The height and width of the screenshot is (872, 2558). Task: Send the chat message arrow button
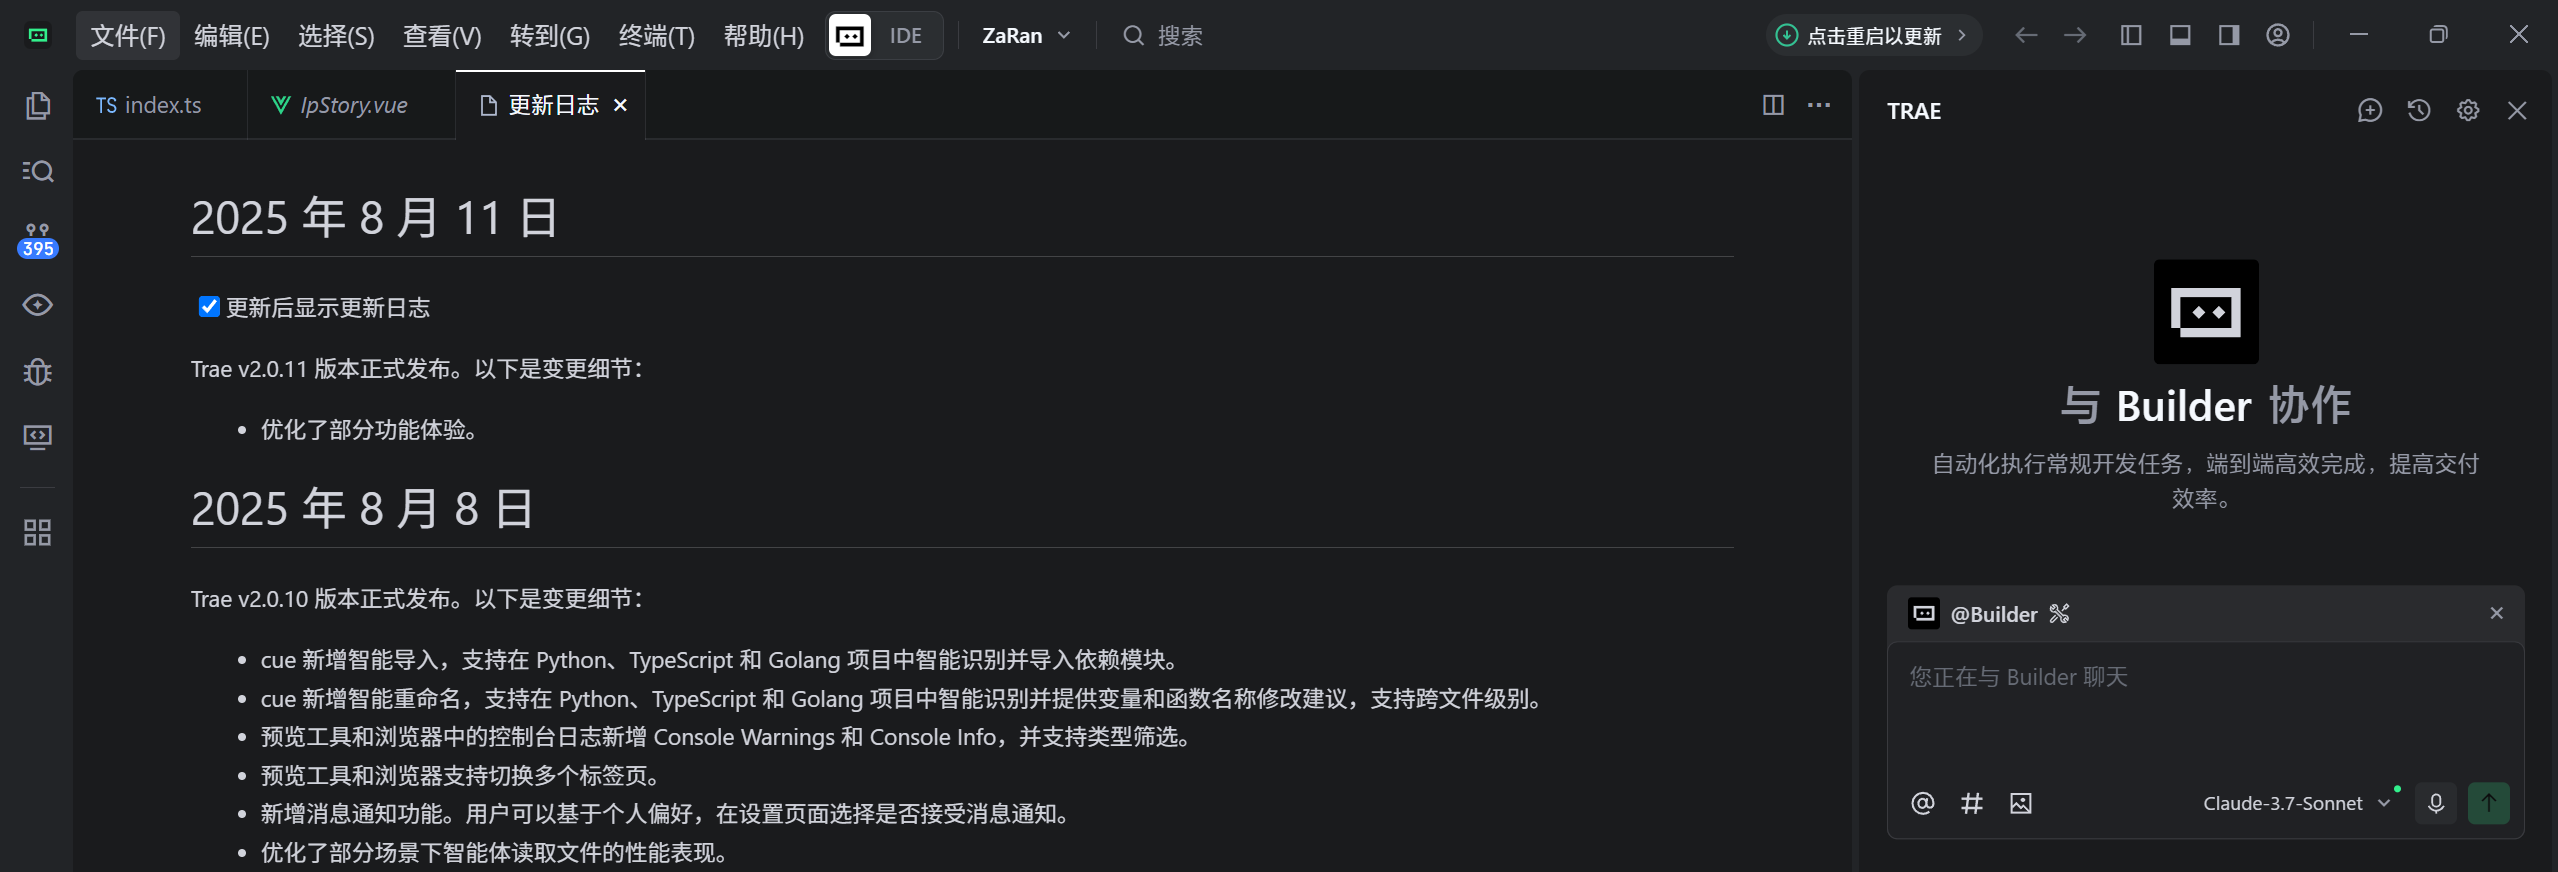(x=2489, y=803)
